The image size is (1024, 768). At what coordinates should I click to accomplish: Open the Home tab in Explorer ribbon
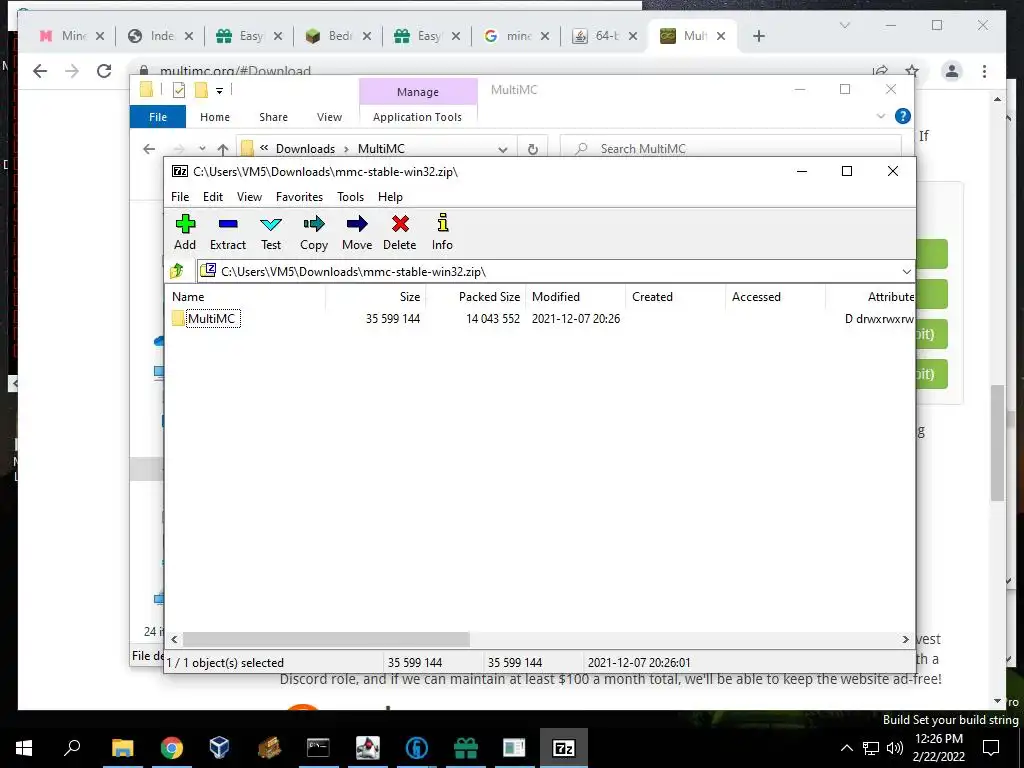(215, 117)
